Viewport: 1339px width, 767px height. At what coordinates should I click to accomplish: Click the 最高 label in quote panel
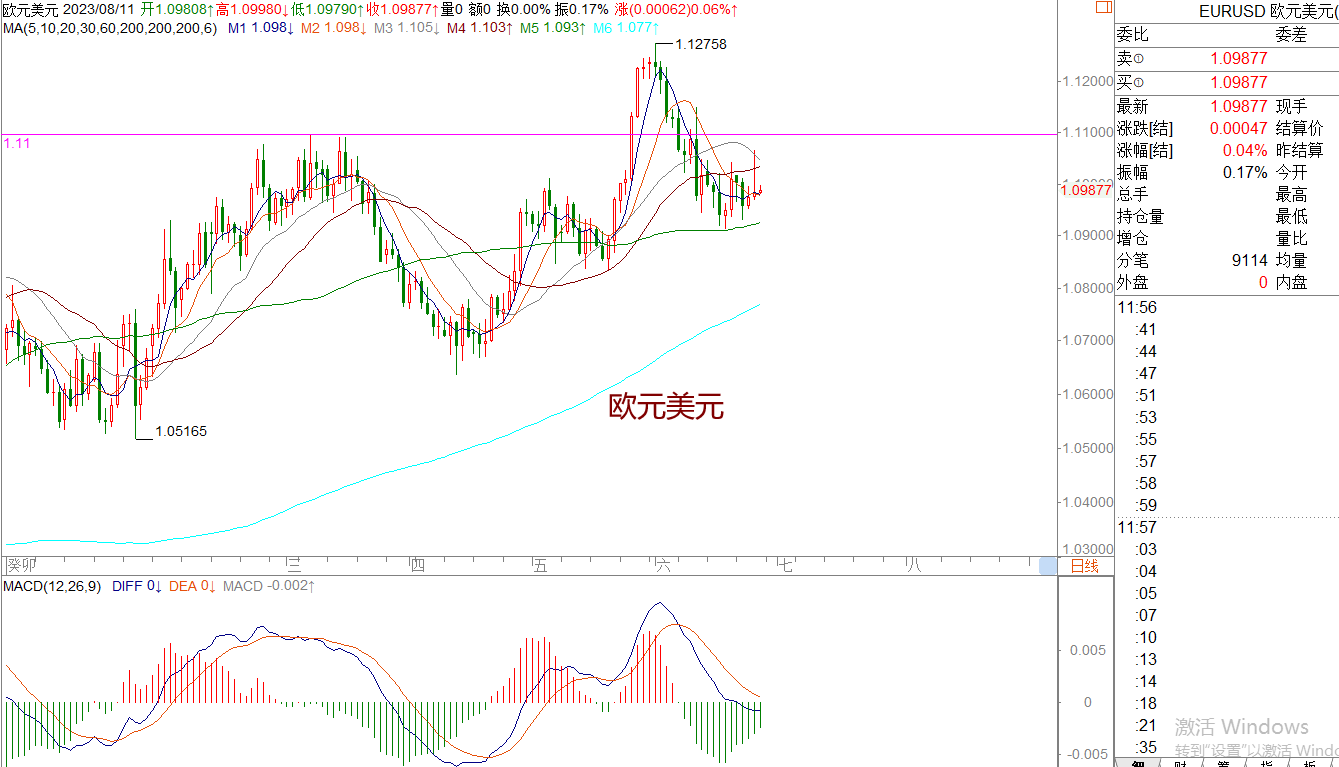1291,195
